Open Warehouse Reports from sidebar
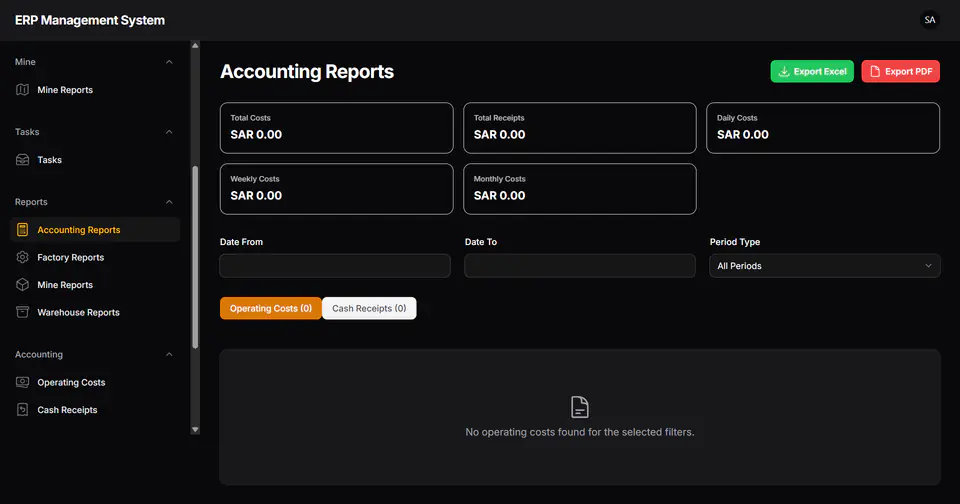 point(95,312)
